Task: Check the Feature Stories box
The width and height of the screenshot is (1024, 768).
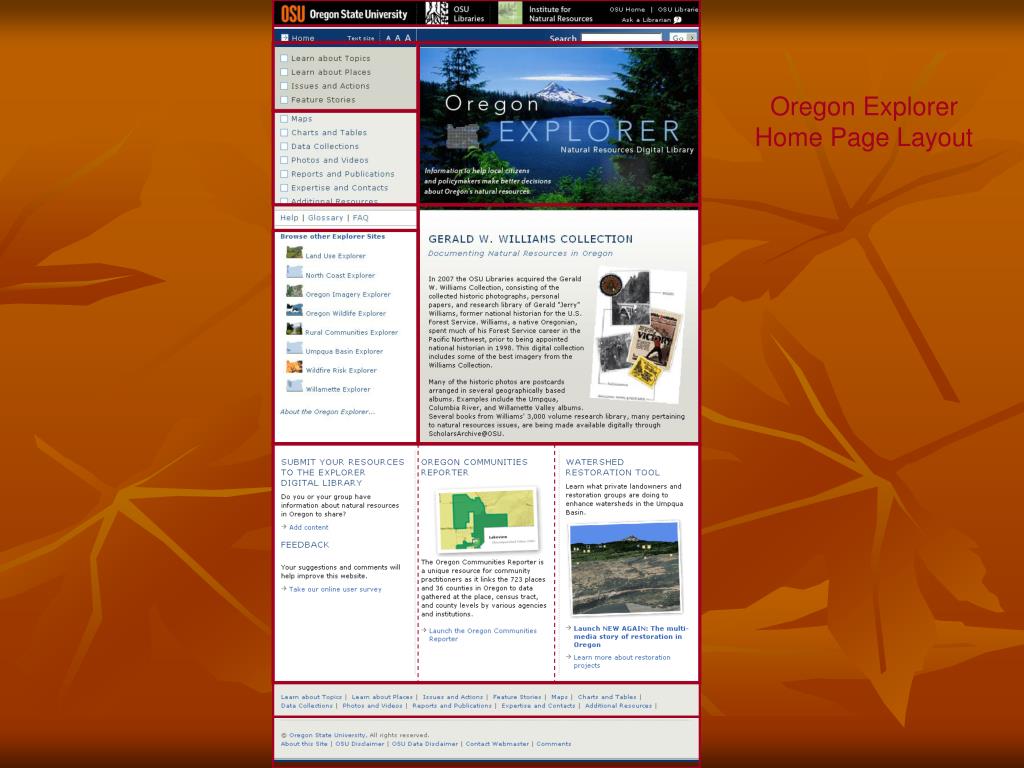Action: pos(284,99)
